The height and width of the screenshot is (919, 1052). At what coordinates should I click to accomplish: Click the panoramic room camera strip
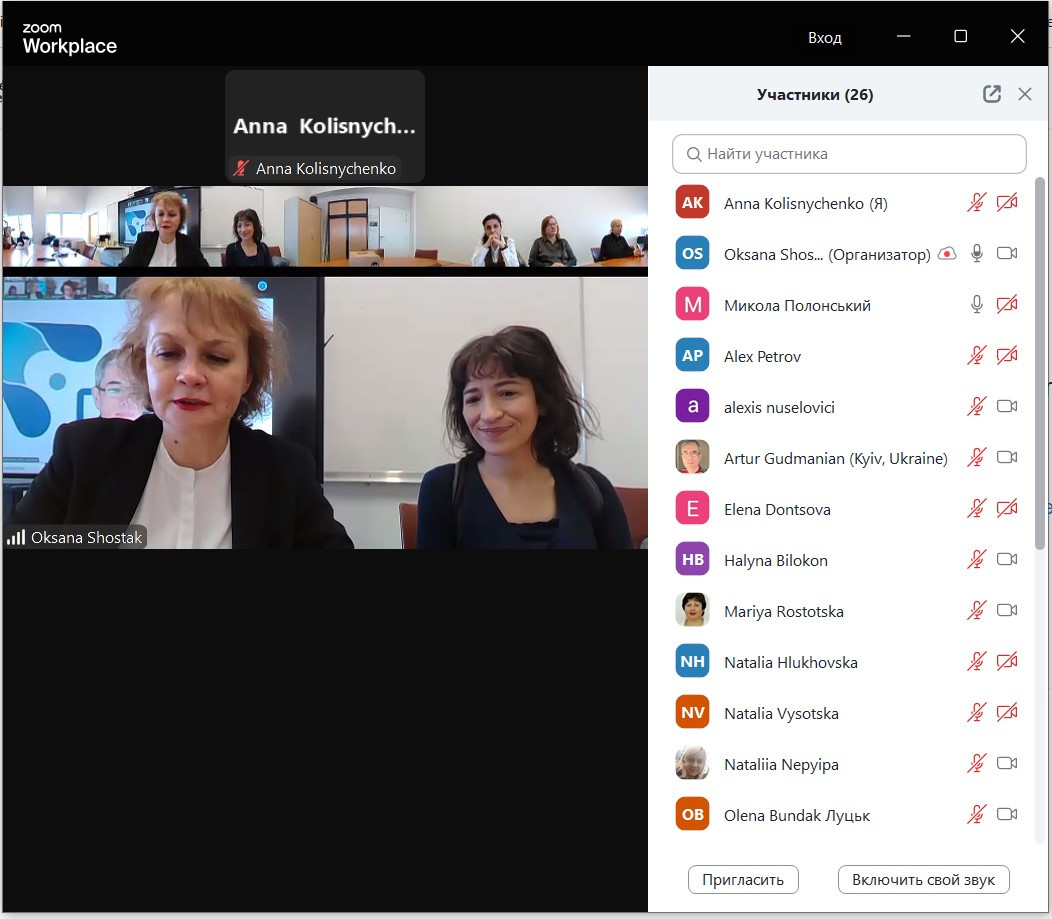coord(325,227)
